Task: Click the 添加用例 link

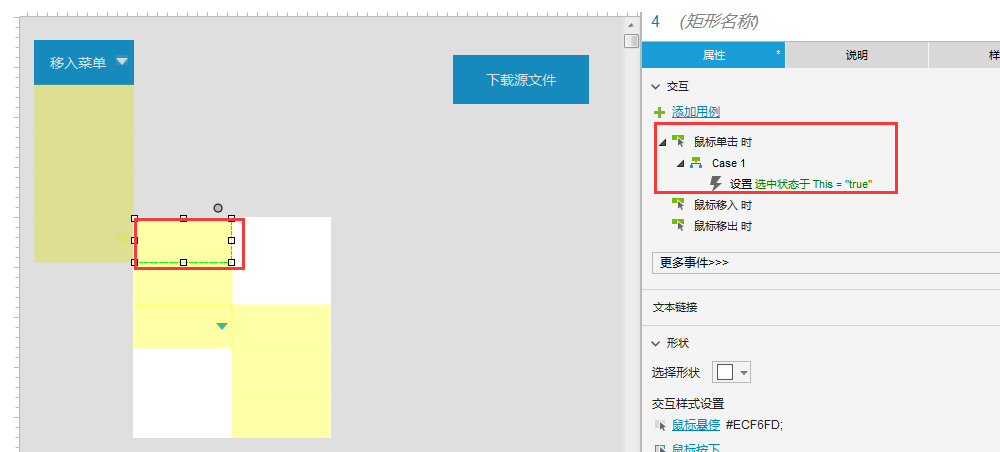Action: pos(695,112)
